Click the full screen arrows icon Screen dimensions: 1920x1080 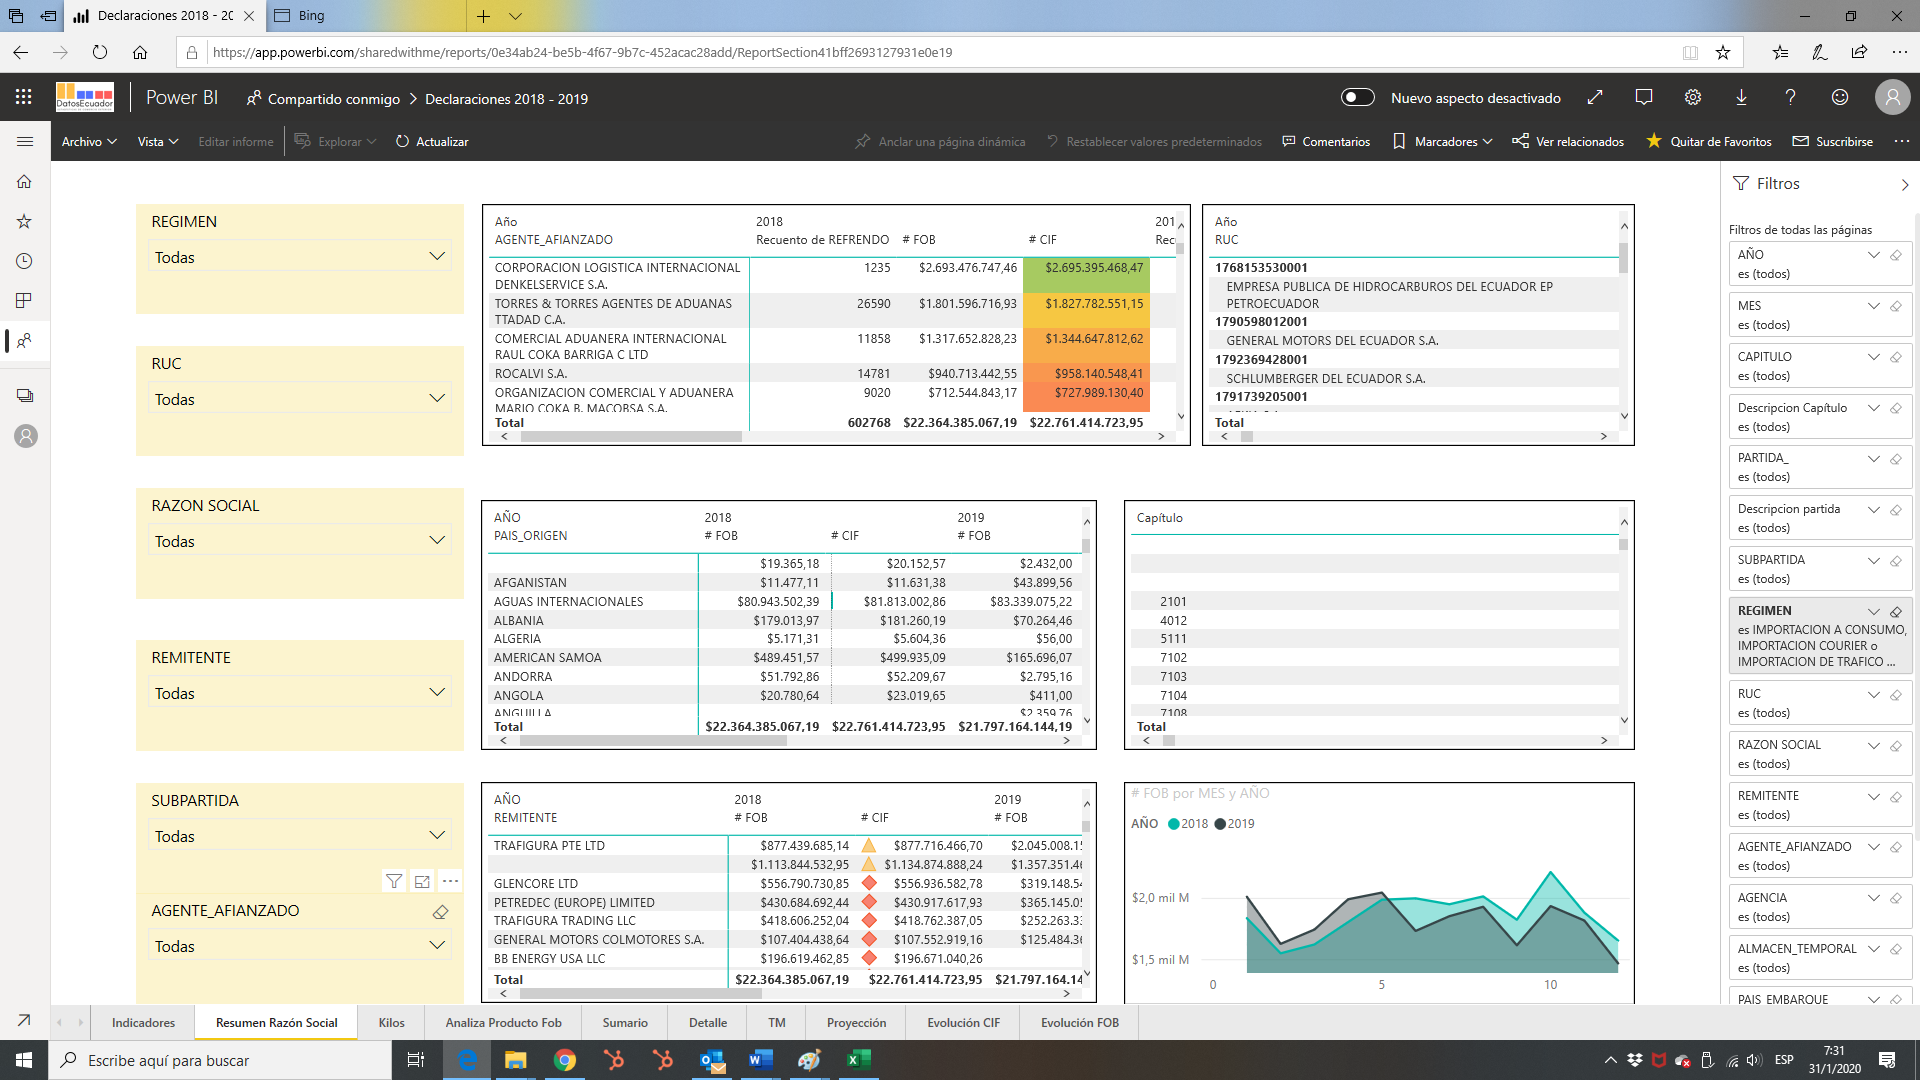1595,97
